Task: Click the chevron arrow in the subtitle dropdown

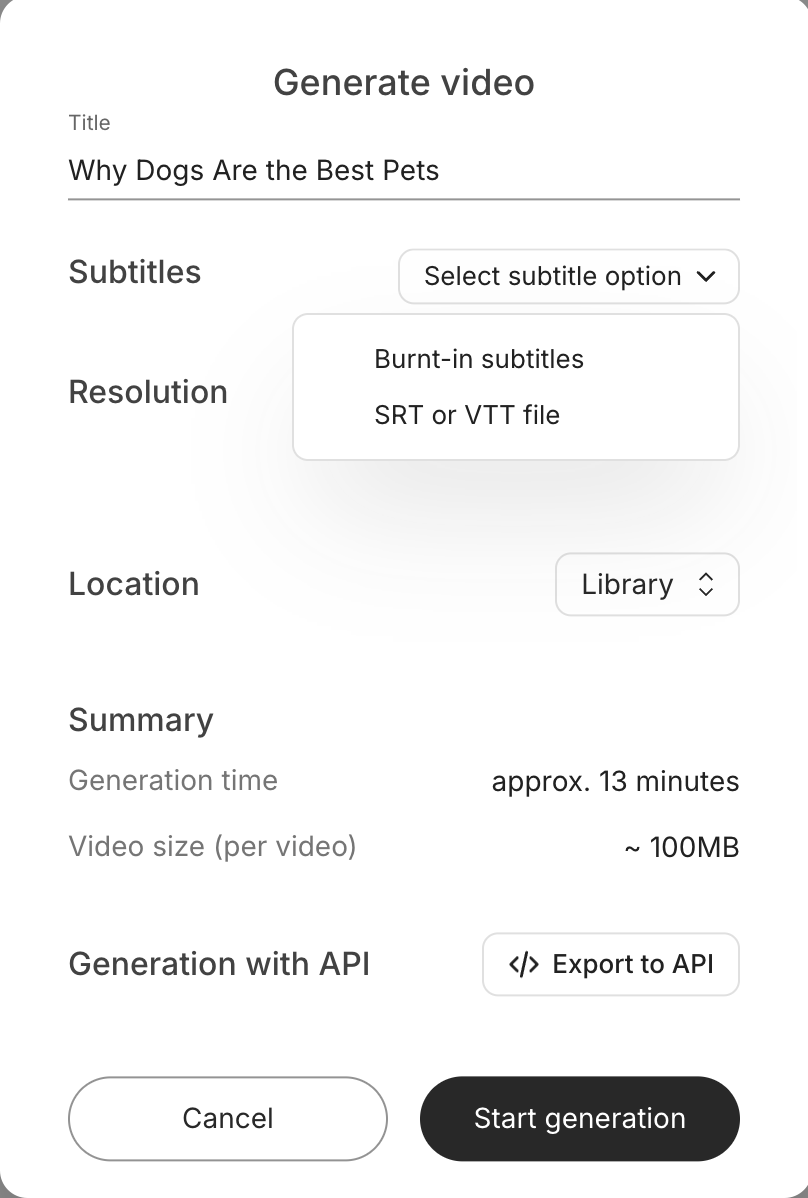Action: coord(707,277)
